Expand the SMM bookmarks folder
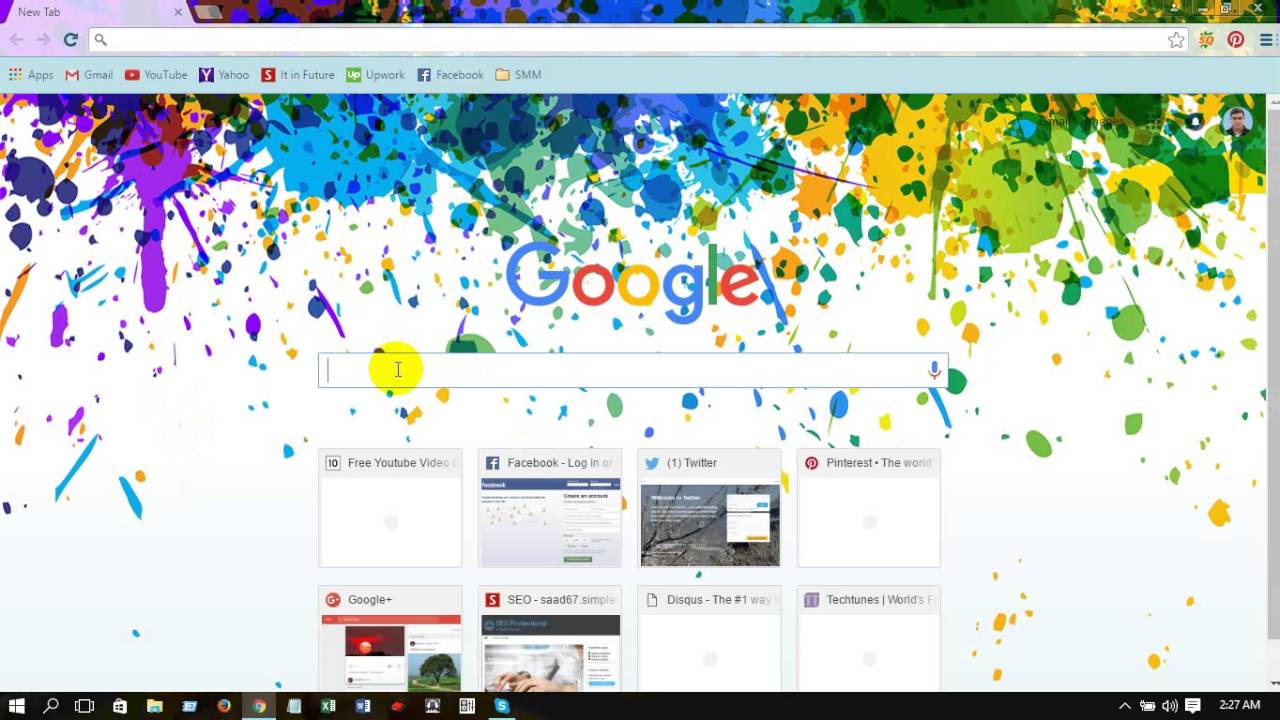 [x=518, y=75]
